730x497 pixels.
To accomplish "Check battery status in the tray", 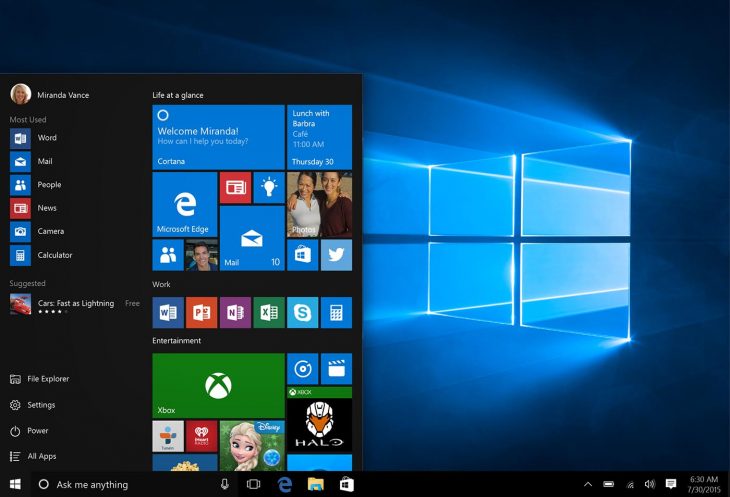I will pos(608,484).
